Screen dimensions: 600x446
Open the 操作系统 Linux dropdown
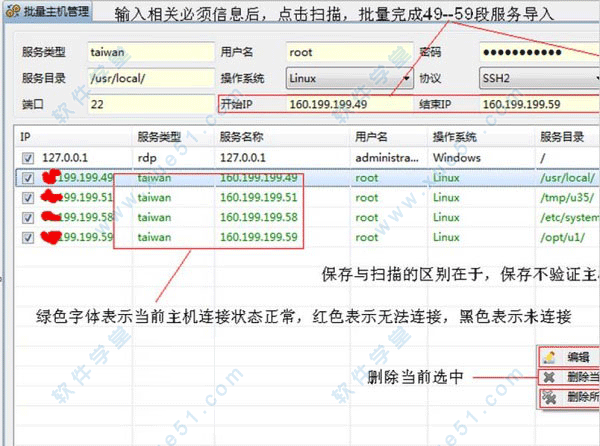click(349, 77)
